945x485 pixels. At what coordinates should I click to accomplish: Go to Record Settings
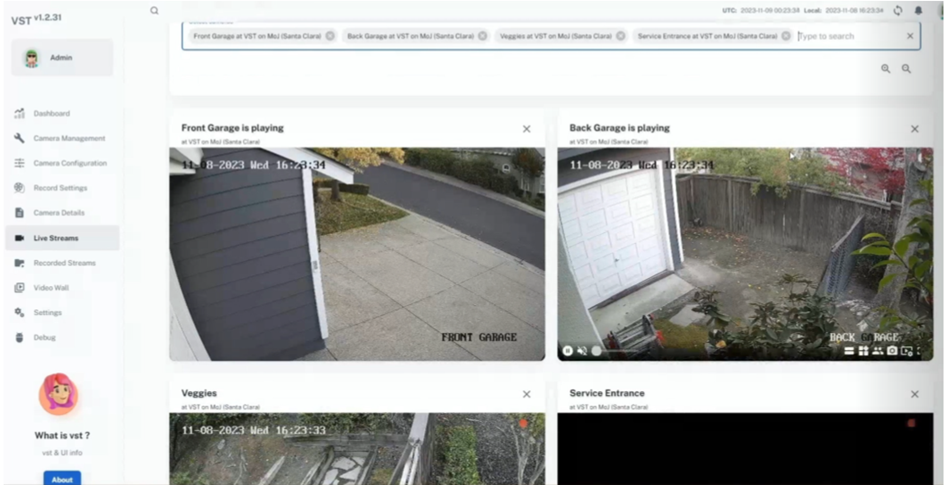(62, 188)
